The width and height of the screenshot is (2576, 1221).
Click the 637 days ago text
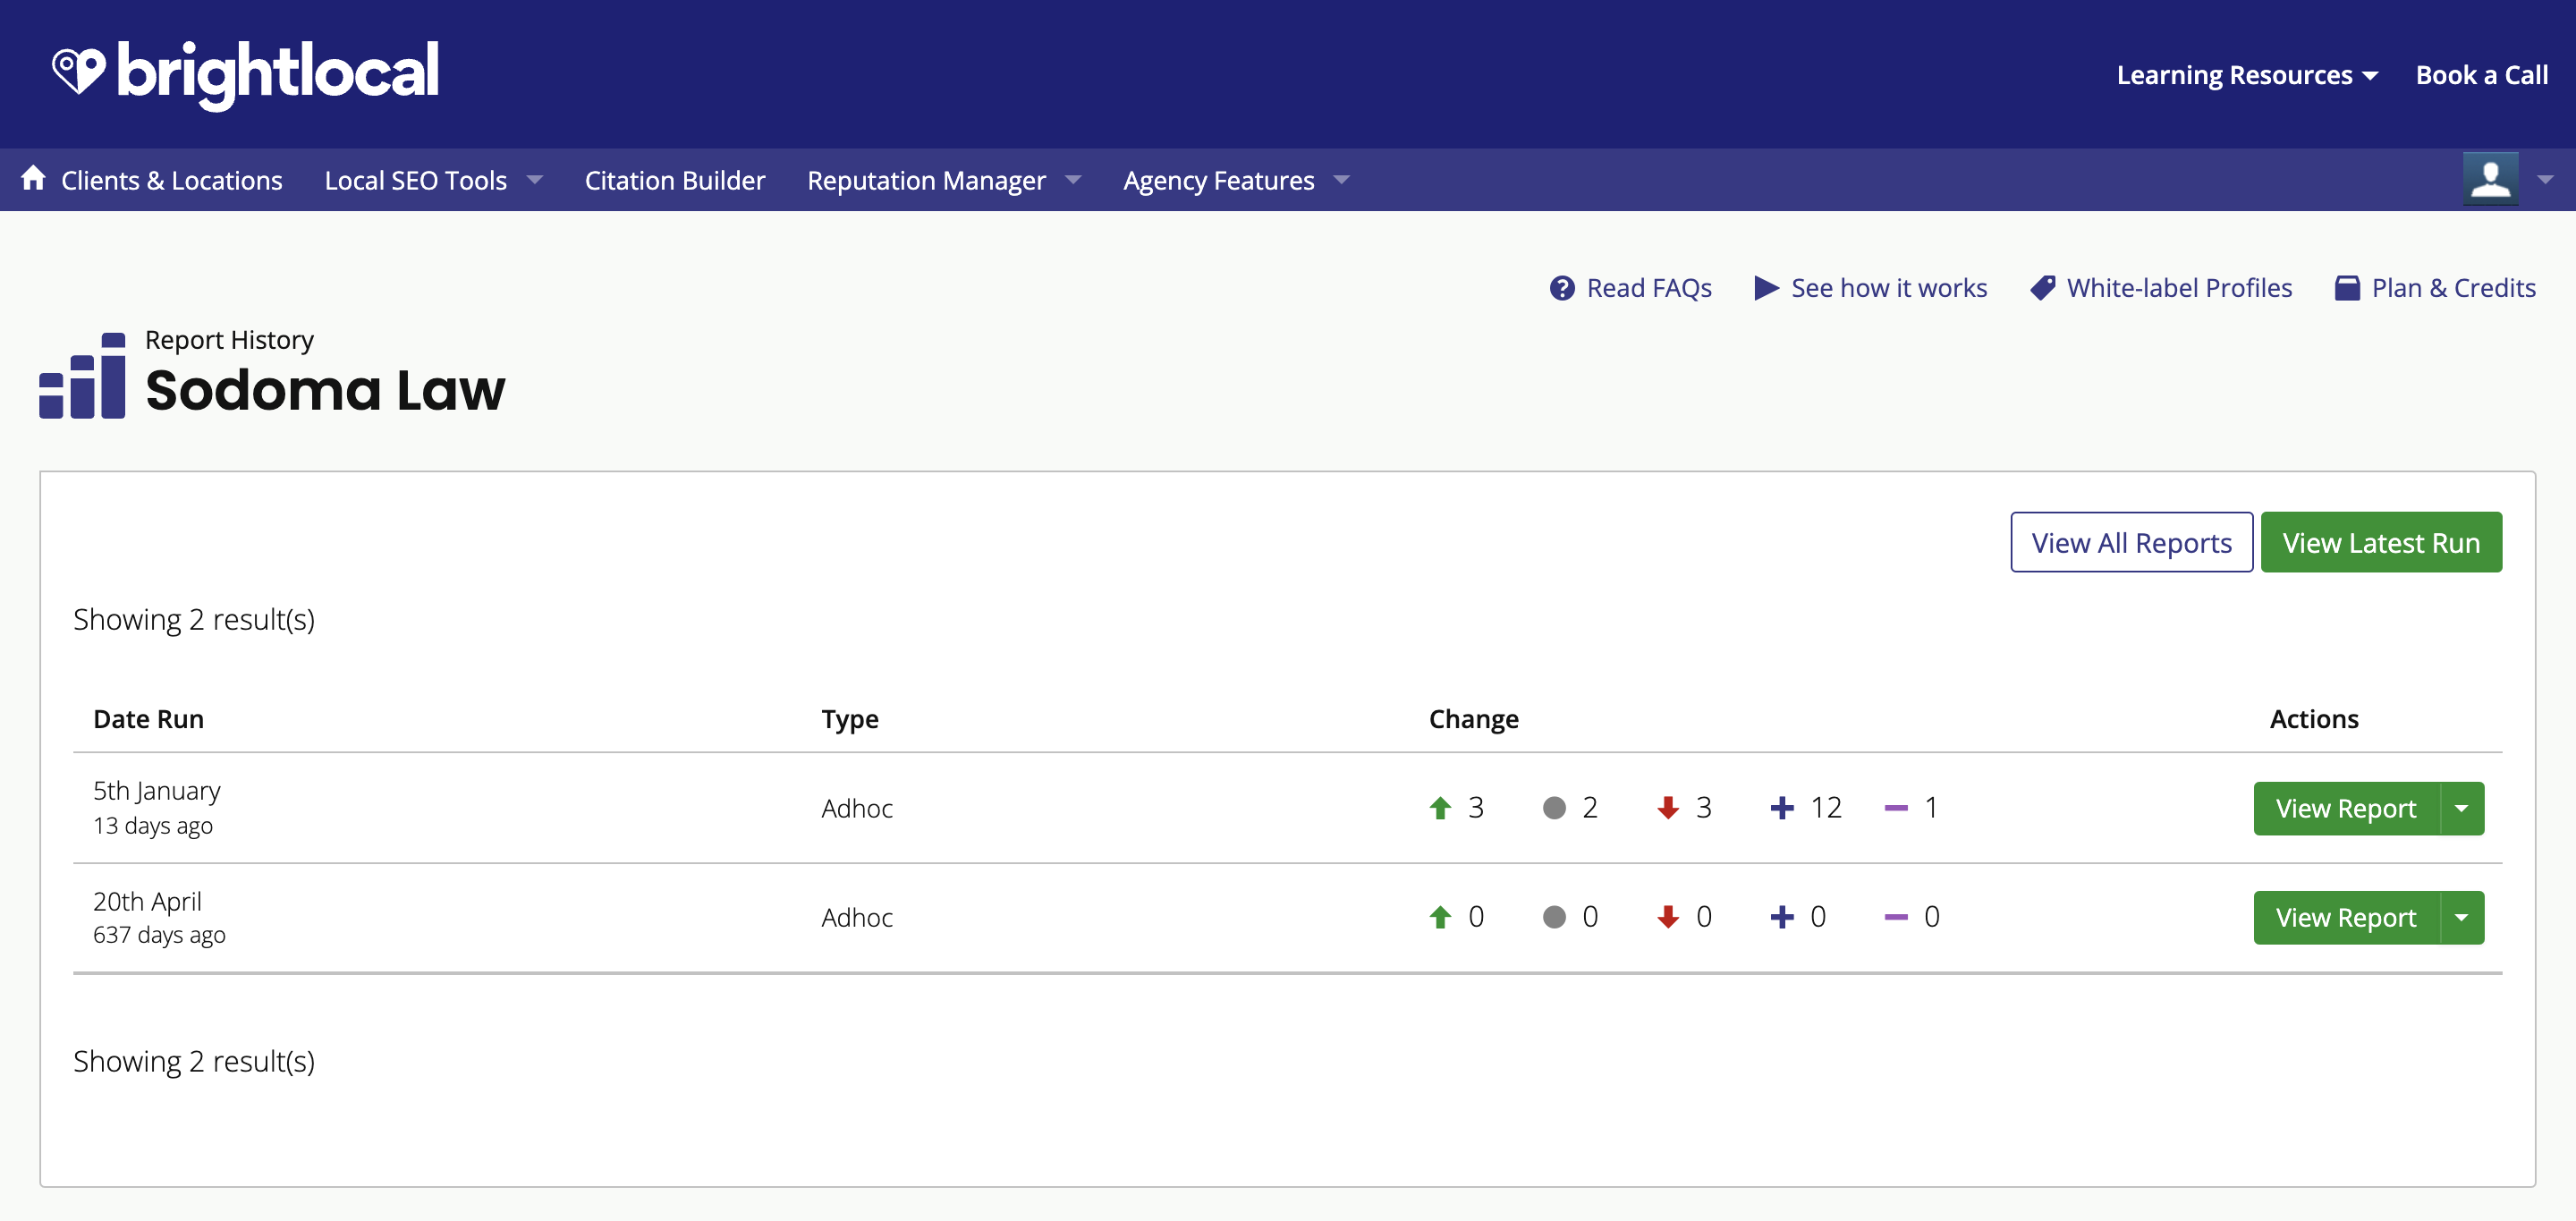(159, 935)
